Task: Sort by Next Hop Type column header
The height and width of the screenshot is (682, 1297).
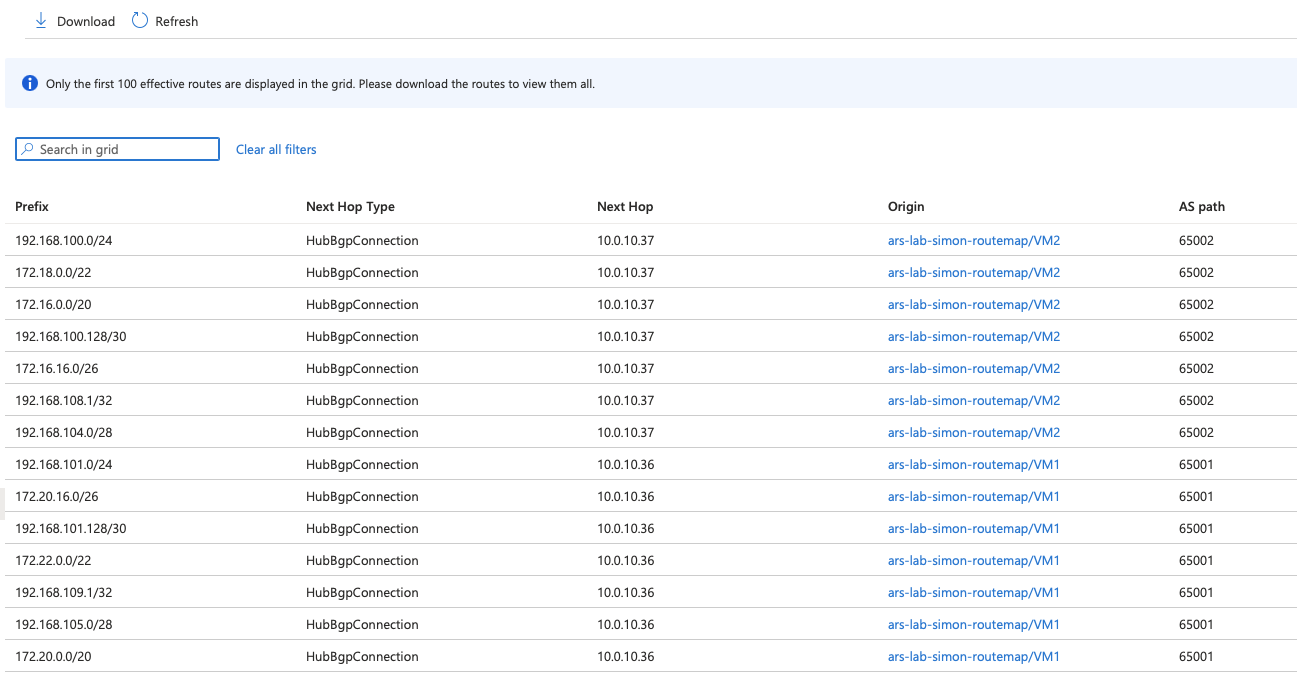Action: click(350, 206)
